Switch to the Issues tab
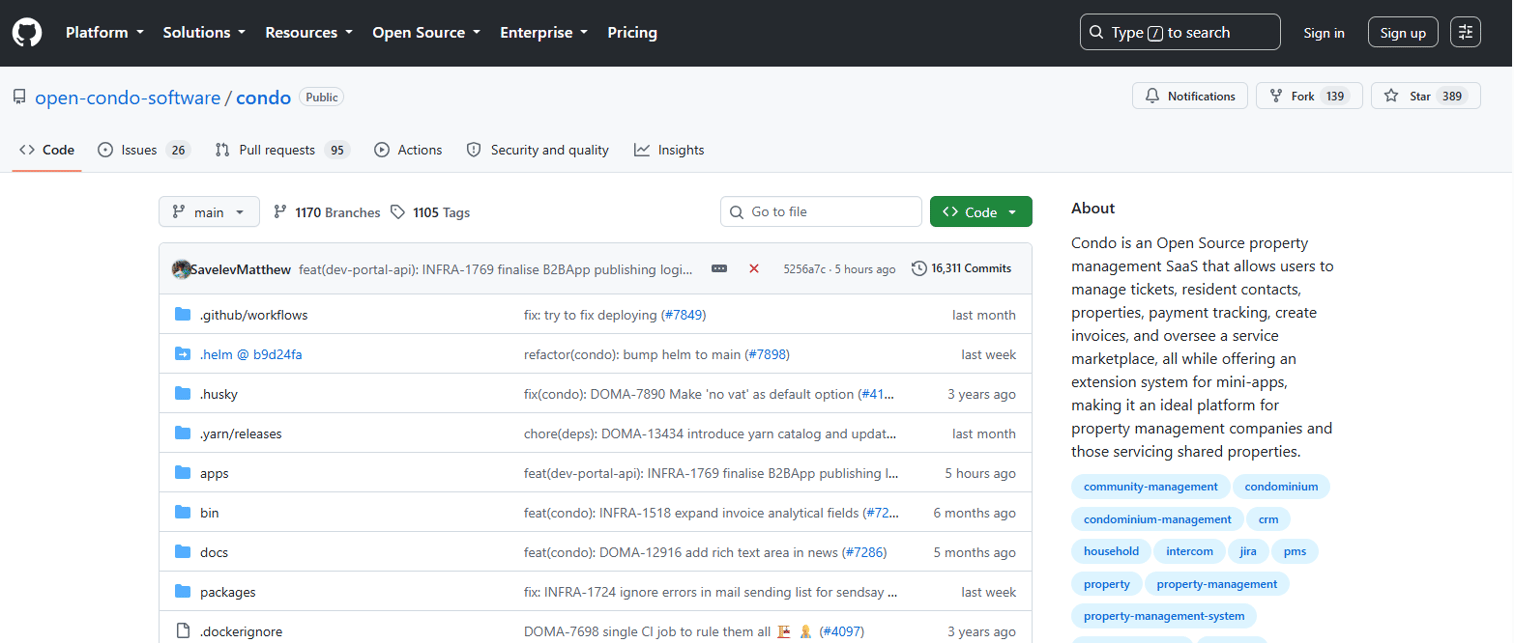This screenshot has height=643, width=1514. (144, 150)
